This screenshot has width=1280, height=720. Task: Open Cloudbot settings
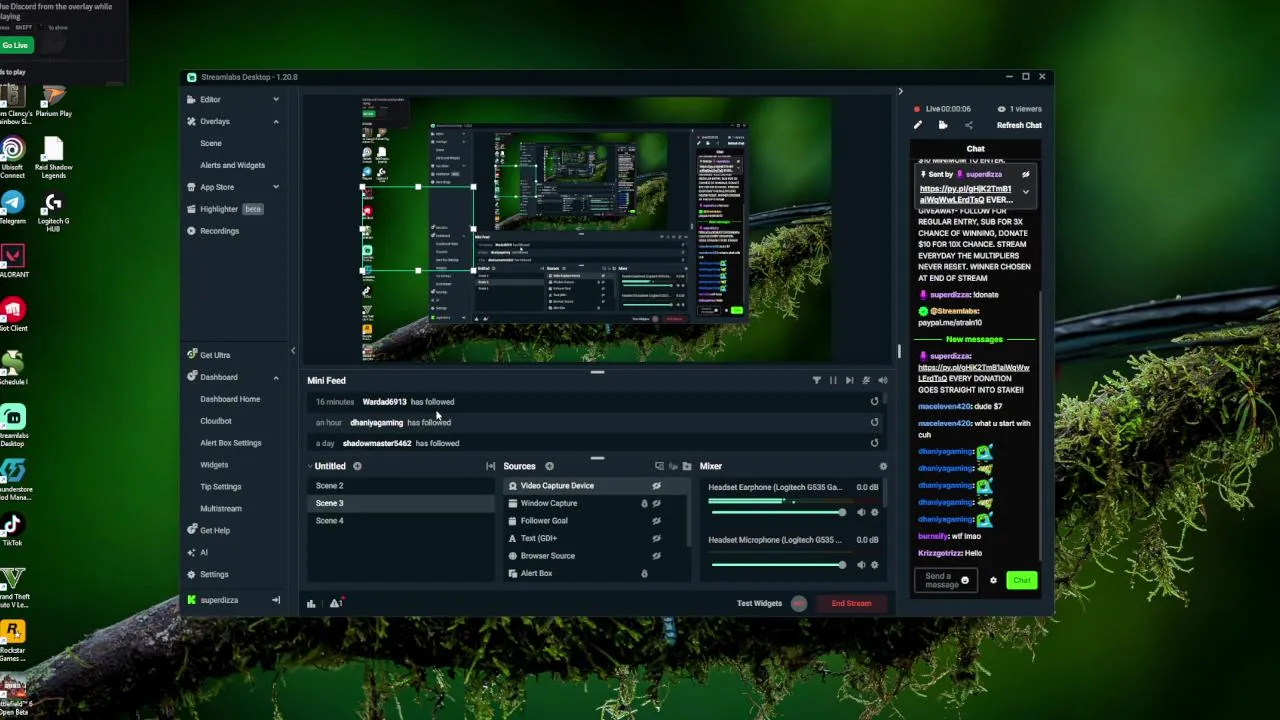point(216,421)
